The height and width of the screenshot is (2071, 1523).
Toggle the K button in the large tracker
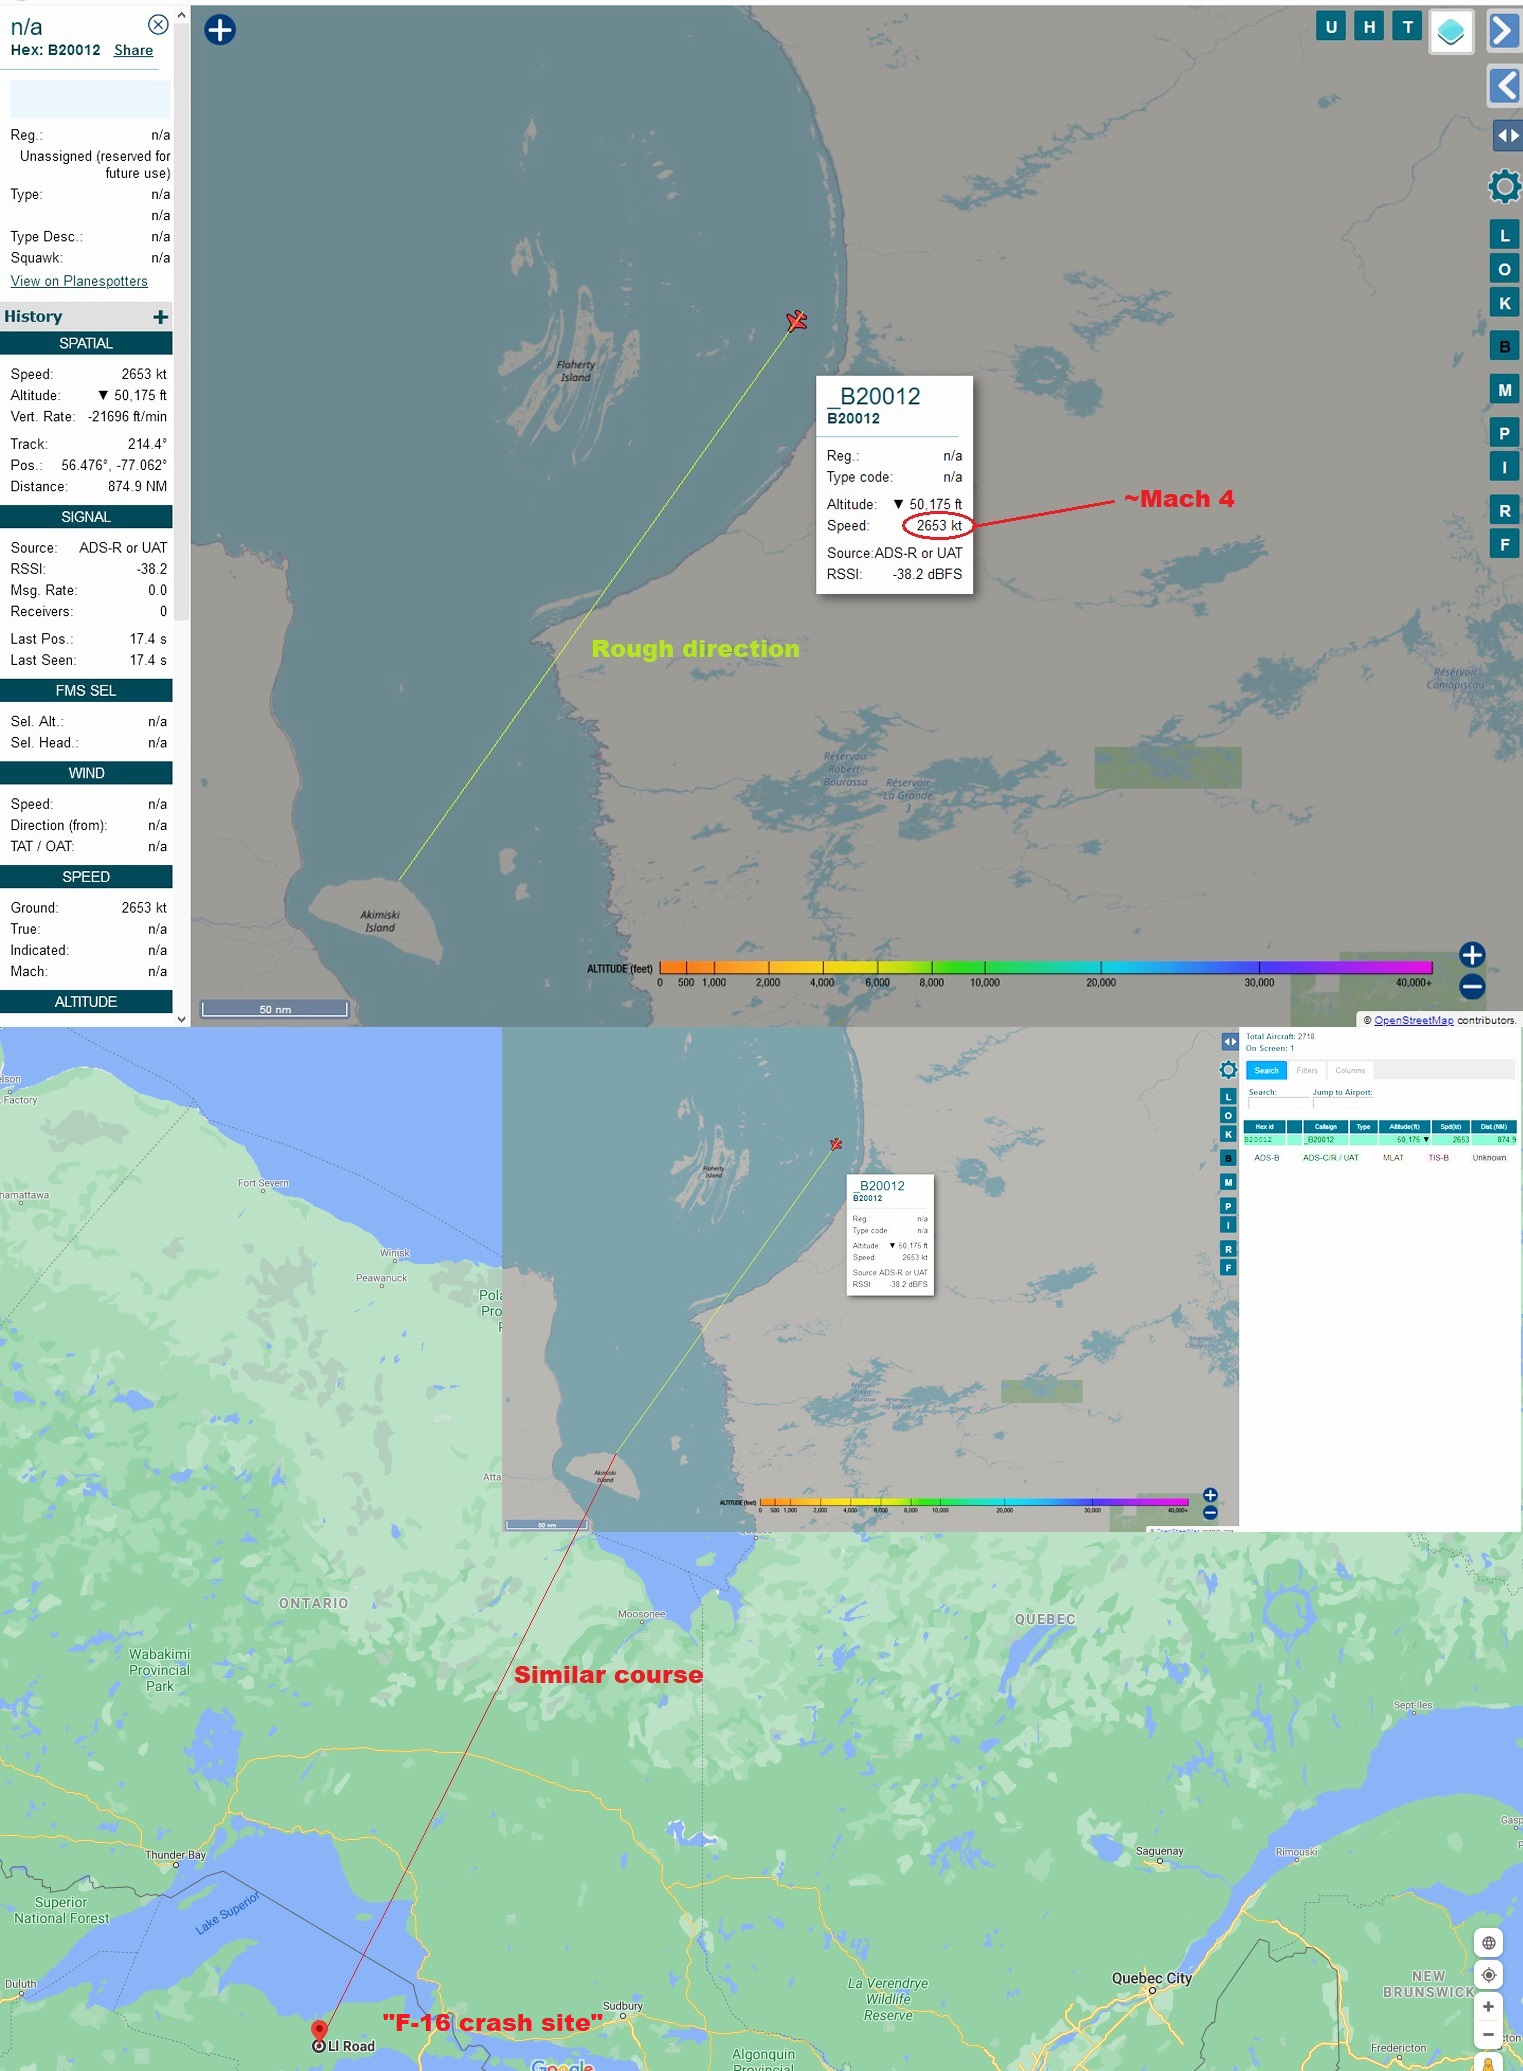(1504, 303)
